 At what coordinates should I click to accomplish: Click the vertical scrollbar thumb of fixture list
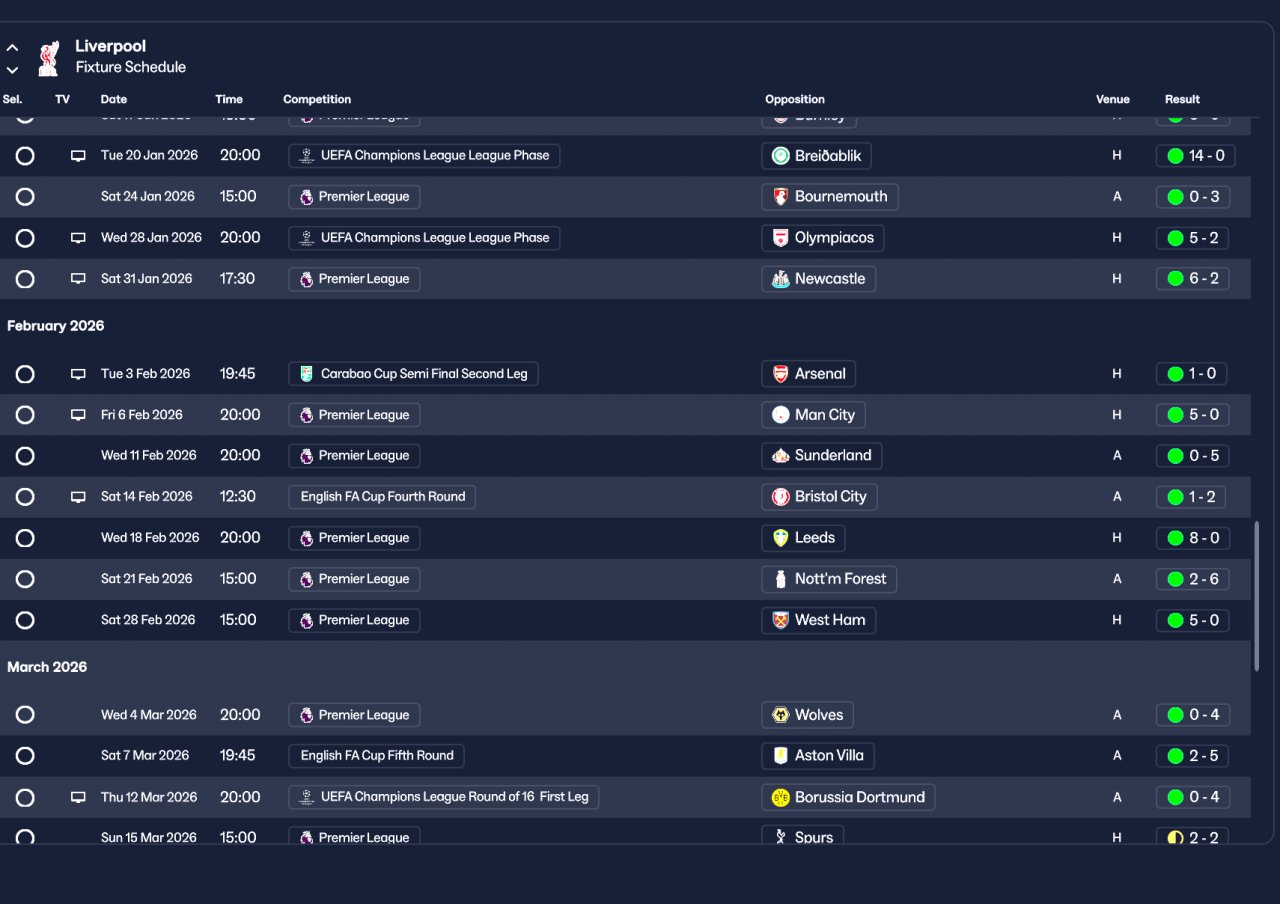click(x=1257, y=596)
